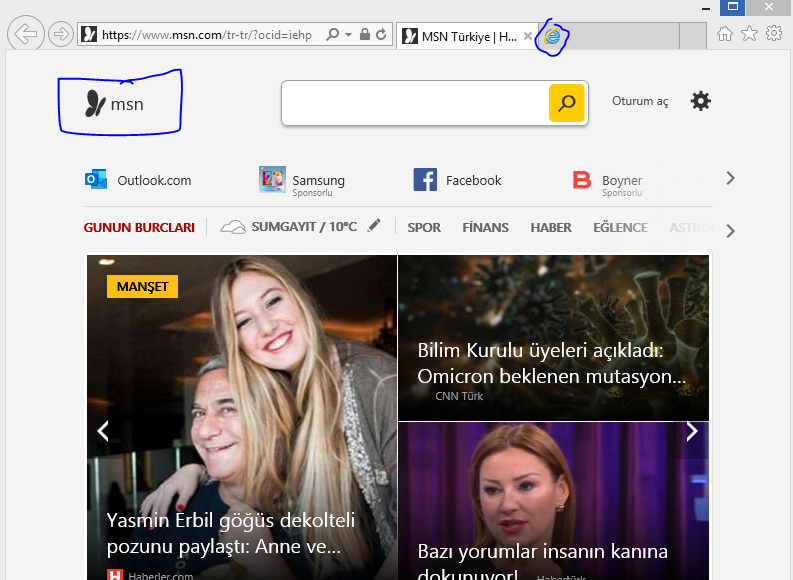Click the Facebook logo icon
The image size is (793, 580).
(425, 180)
